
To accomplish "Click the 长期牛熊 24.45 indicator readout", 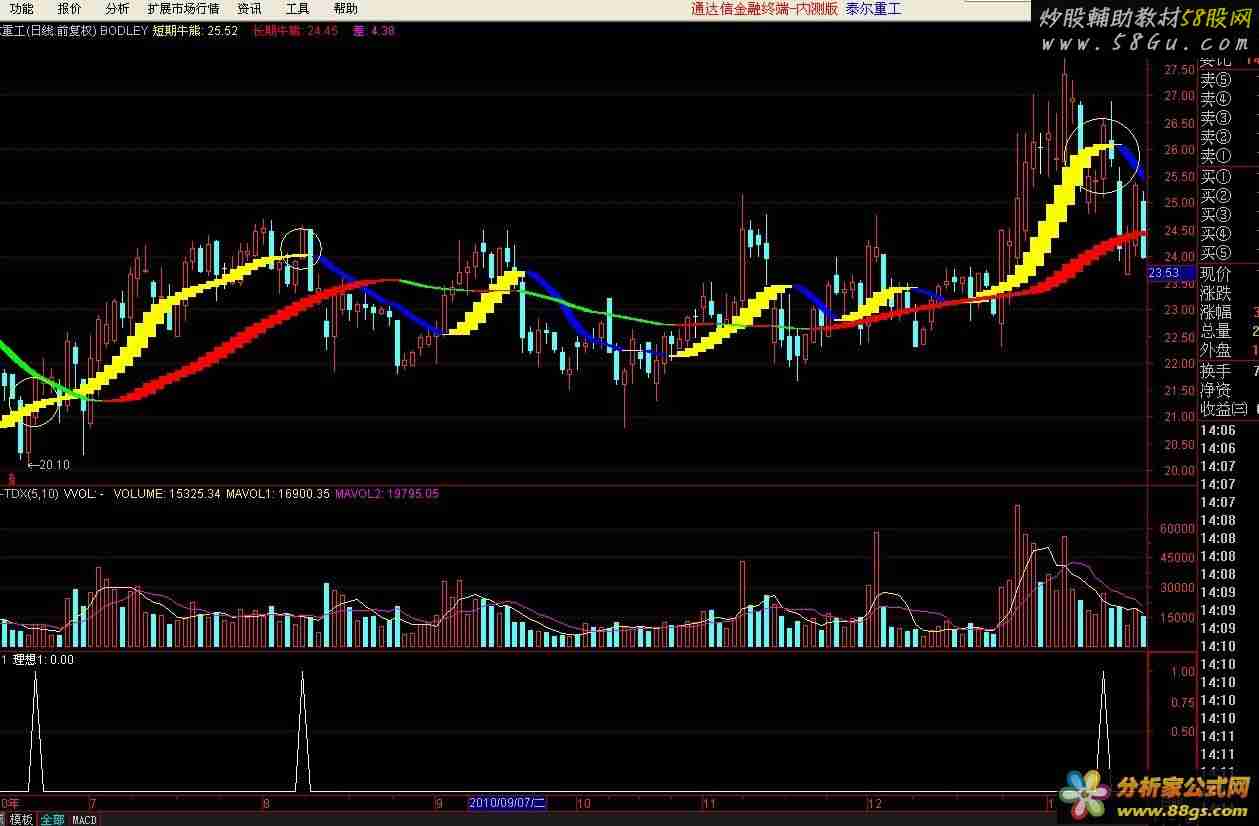I will [296, 31].
